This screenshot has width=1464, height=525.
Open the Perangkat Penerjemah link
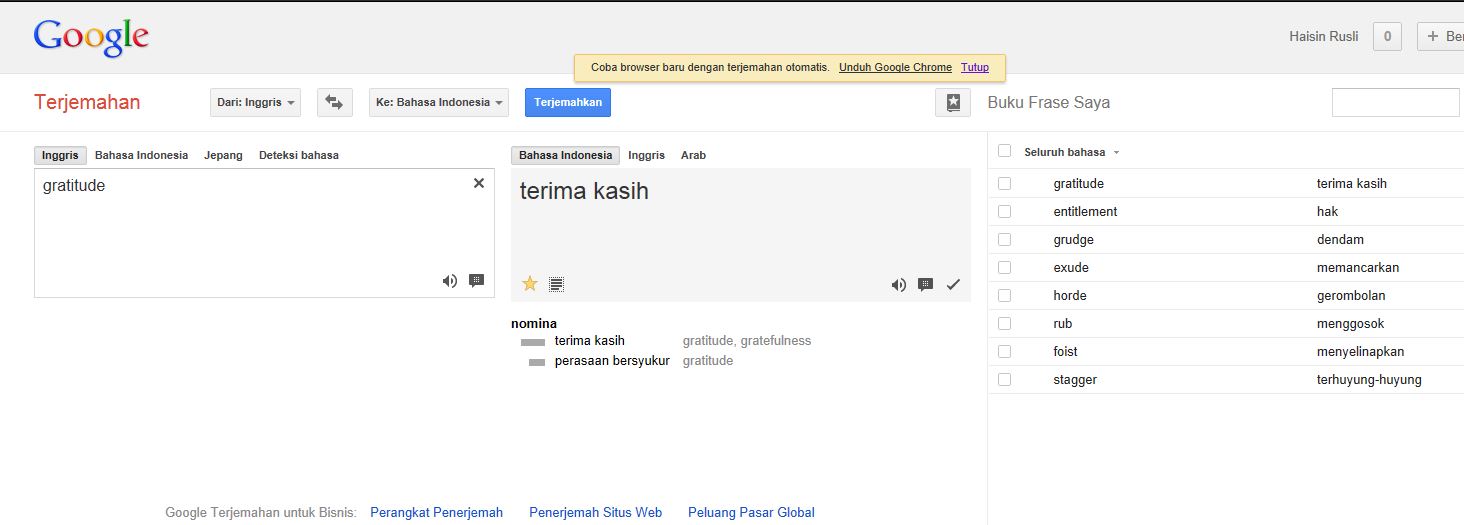point(436,512)
